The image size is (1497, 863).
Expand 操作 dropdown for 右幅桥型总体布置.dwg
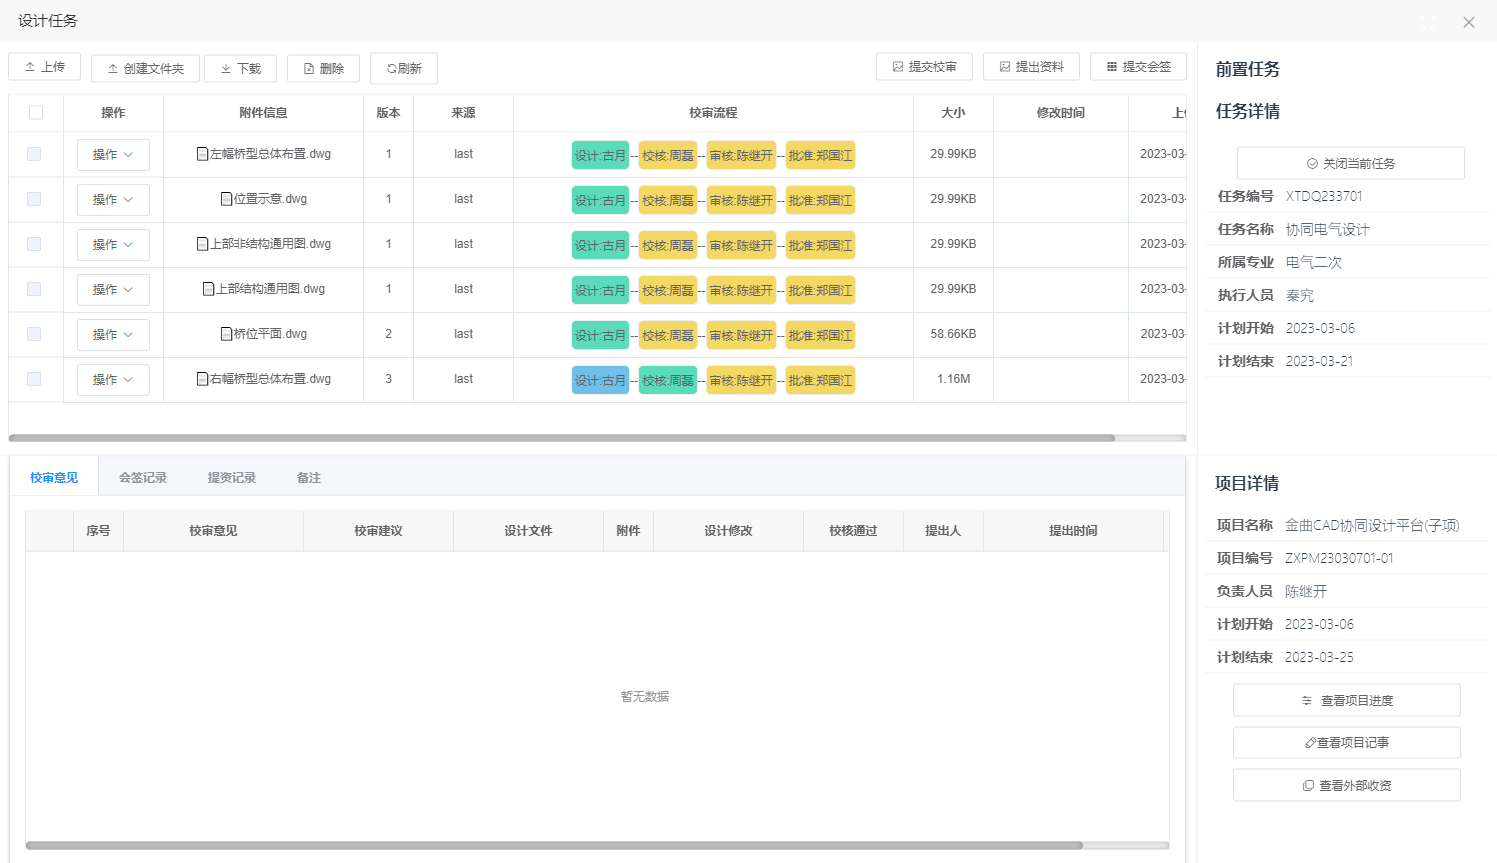pyautogui.click(x=113, y=380)
